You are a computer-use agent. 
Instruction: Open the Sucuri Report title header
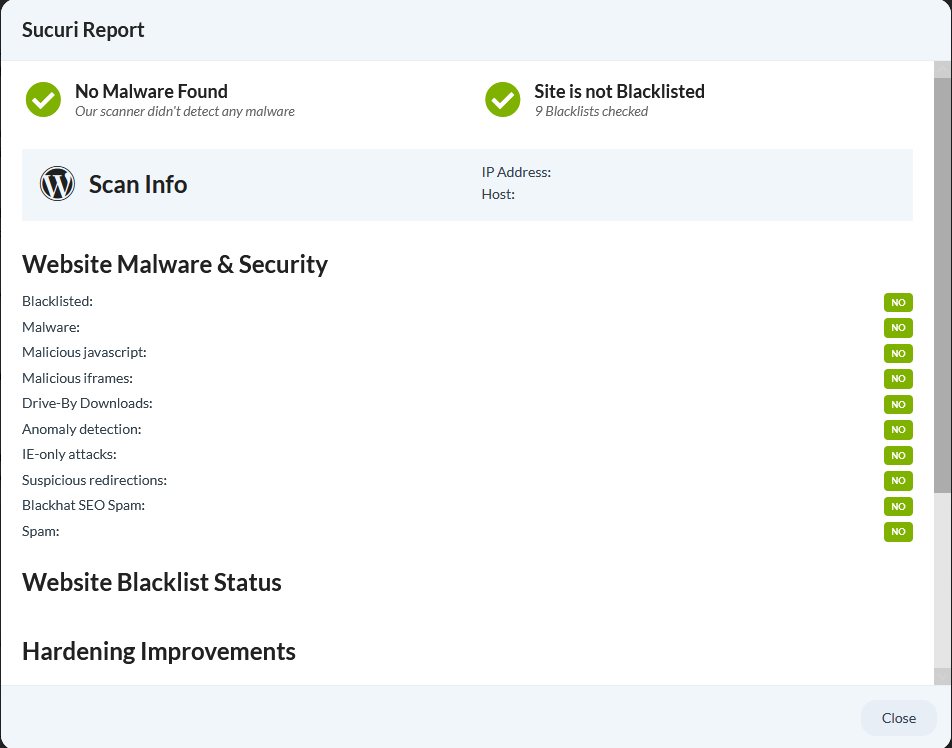pyautogui.click(x=83, y=30)
